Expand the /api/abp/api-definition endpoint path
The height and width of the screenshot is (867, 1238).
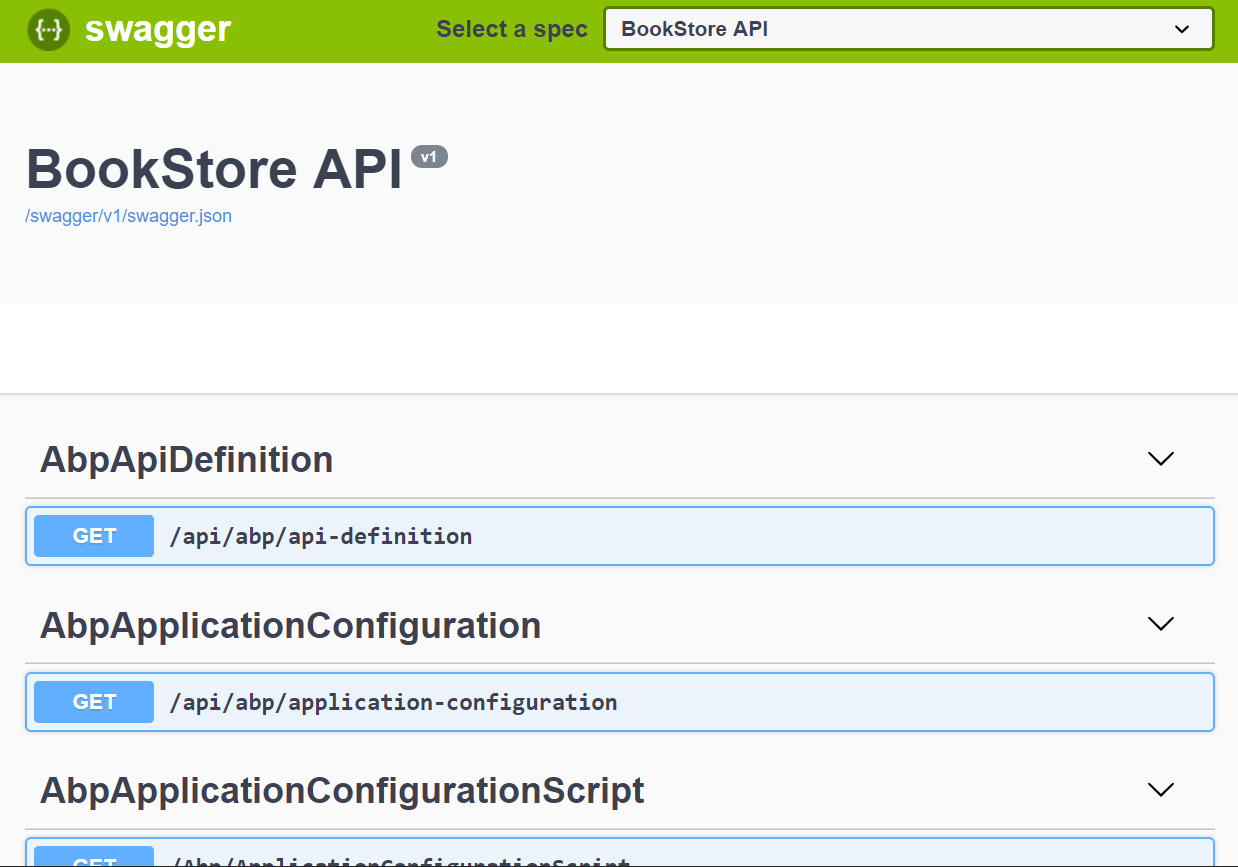[x=320, y=536]
